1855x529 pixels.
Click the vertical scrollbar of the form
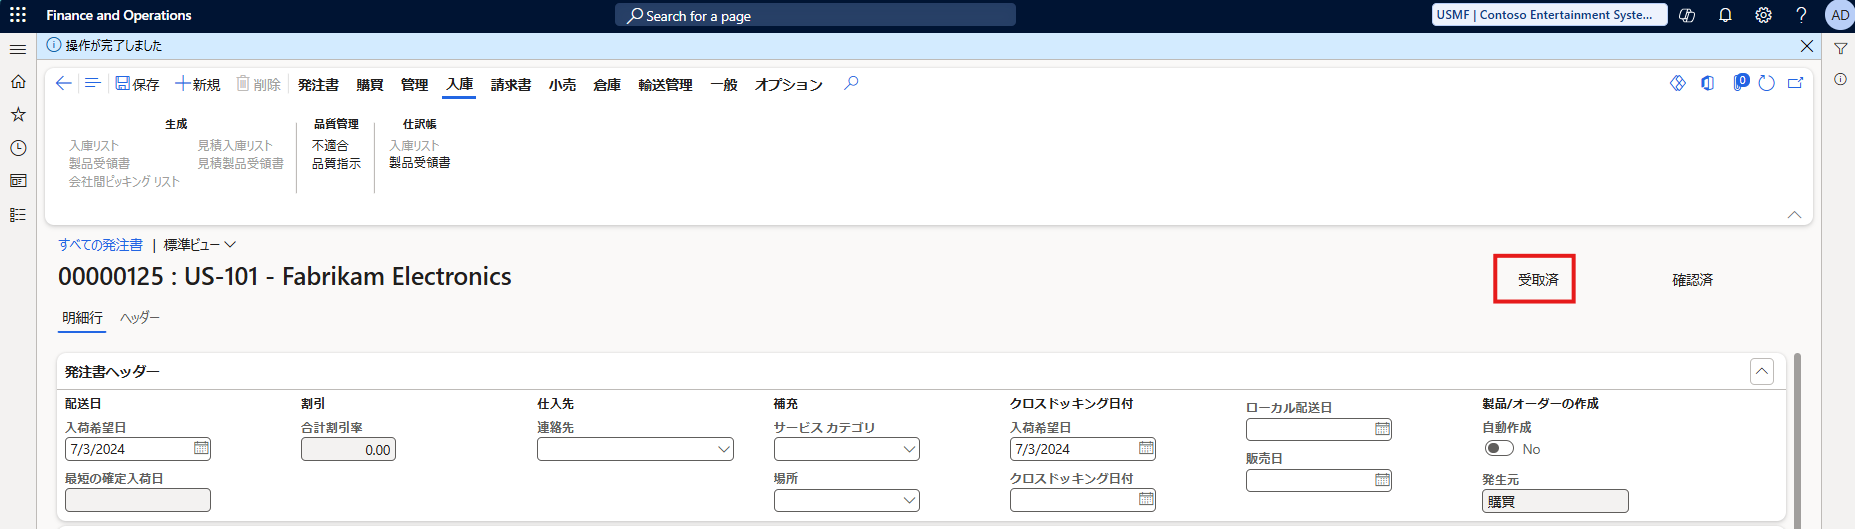click(1797, 440)
